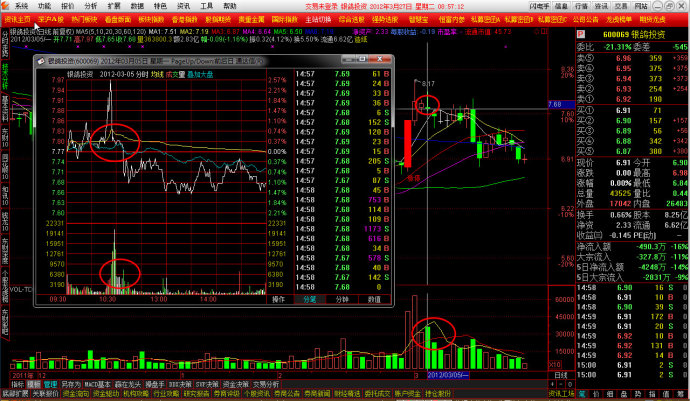Open 综合选股 in the red toolbar
690x401 pixels.
point(352,19)
